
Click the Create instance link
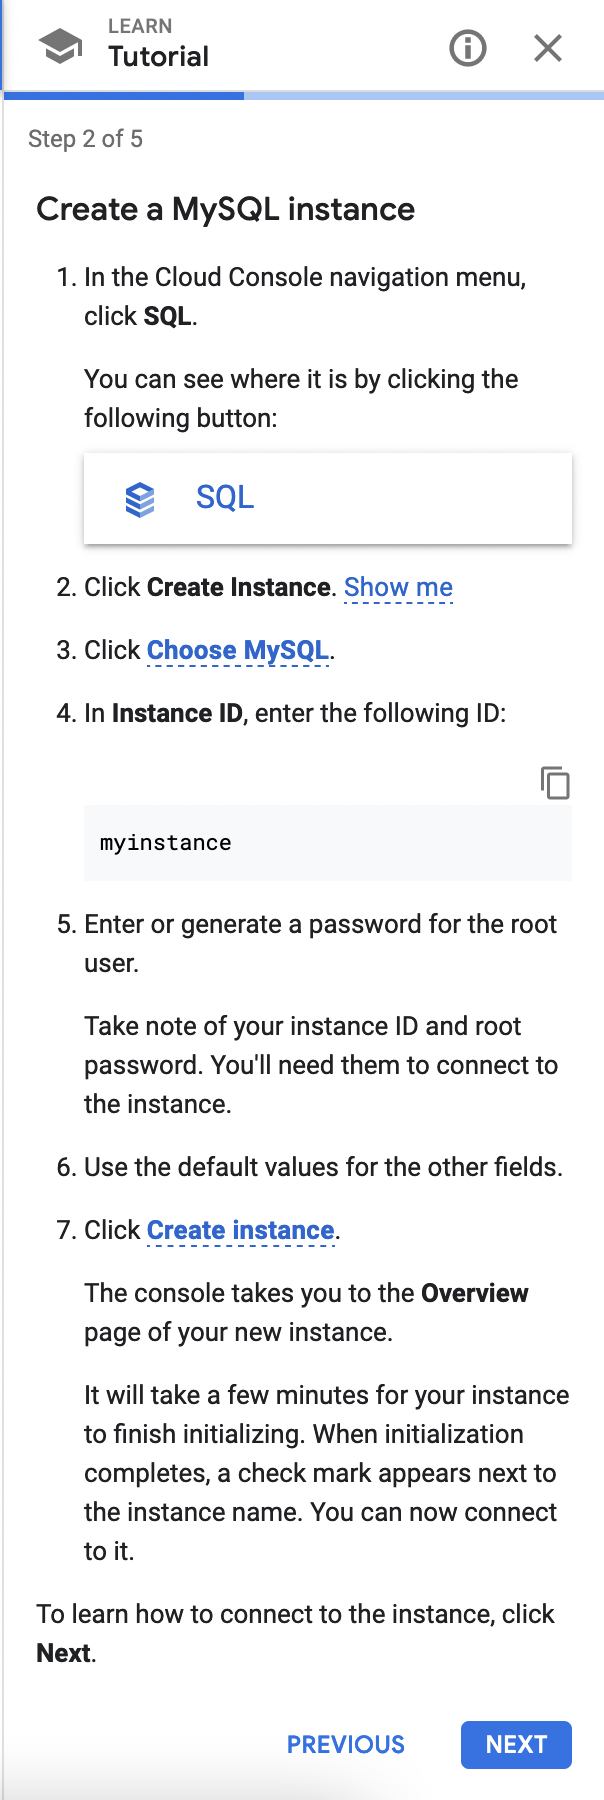coord(241,1230)
